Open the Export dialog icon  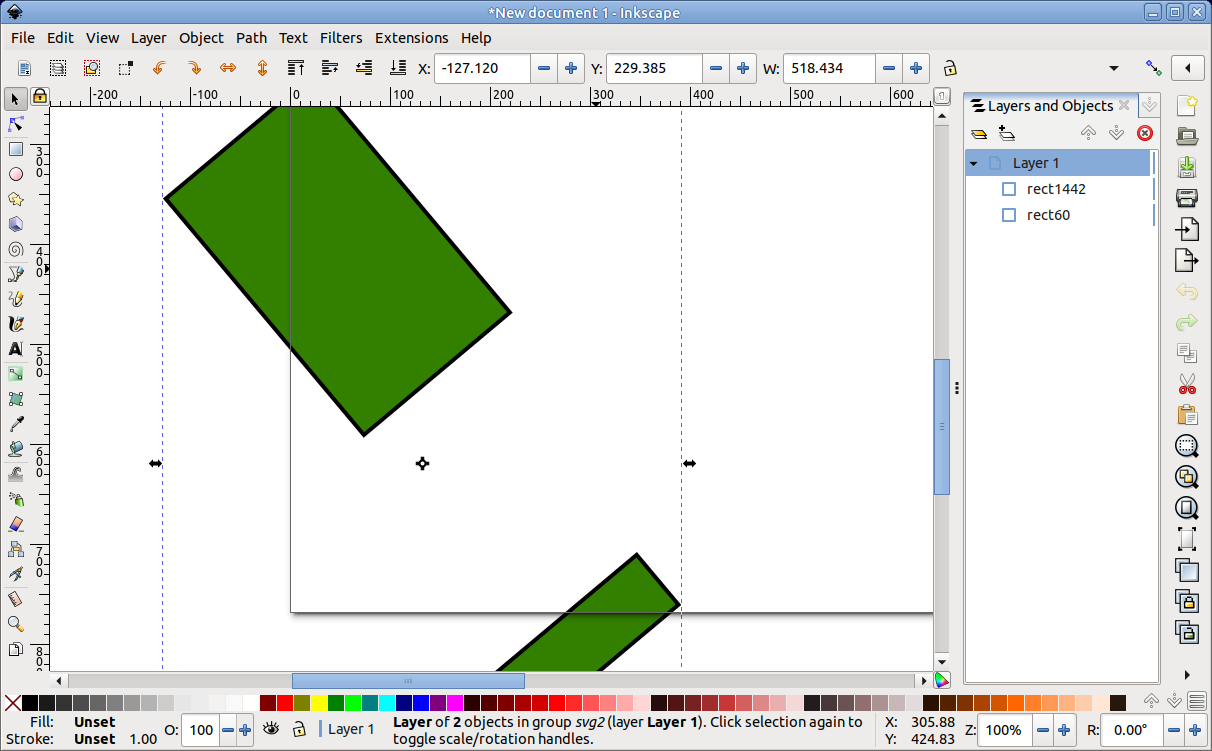click(1186, 260)
